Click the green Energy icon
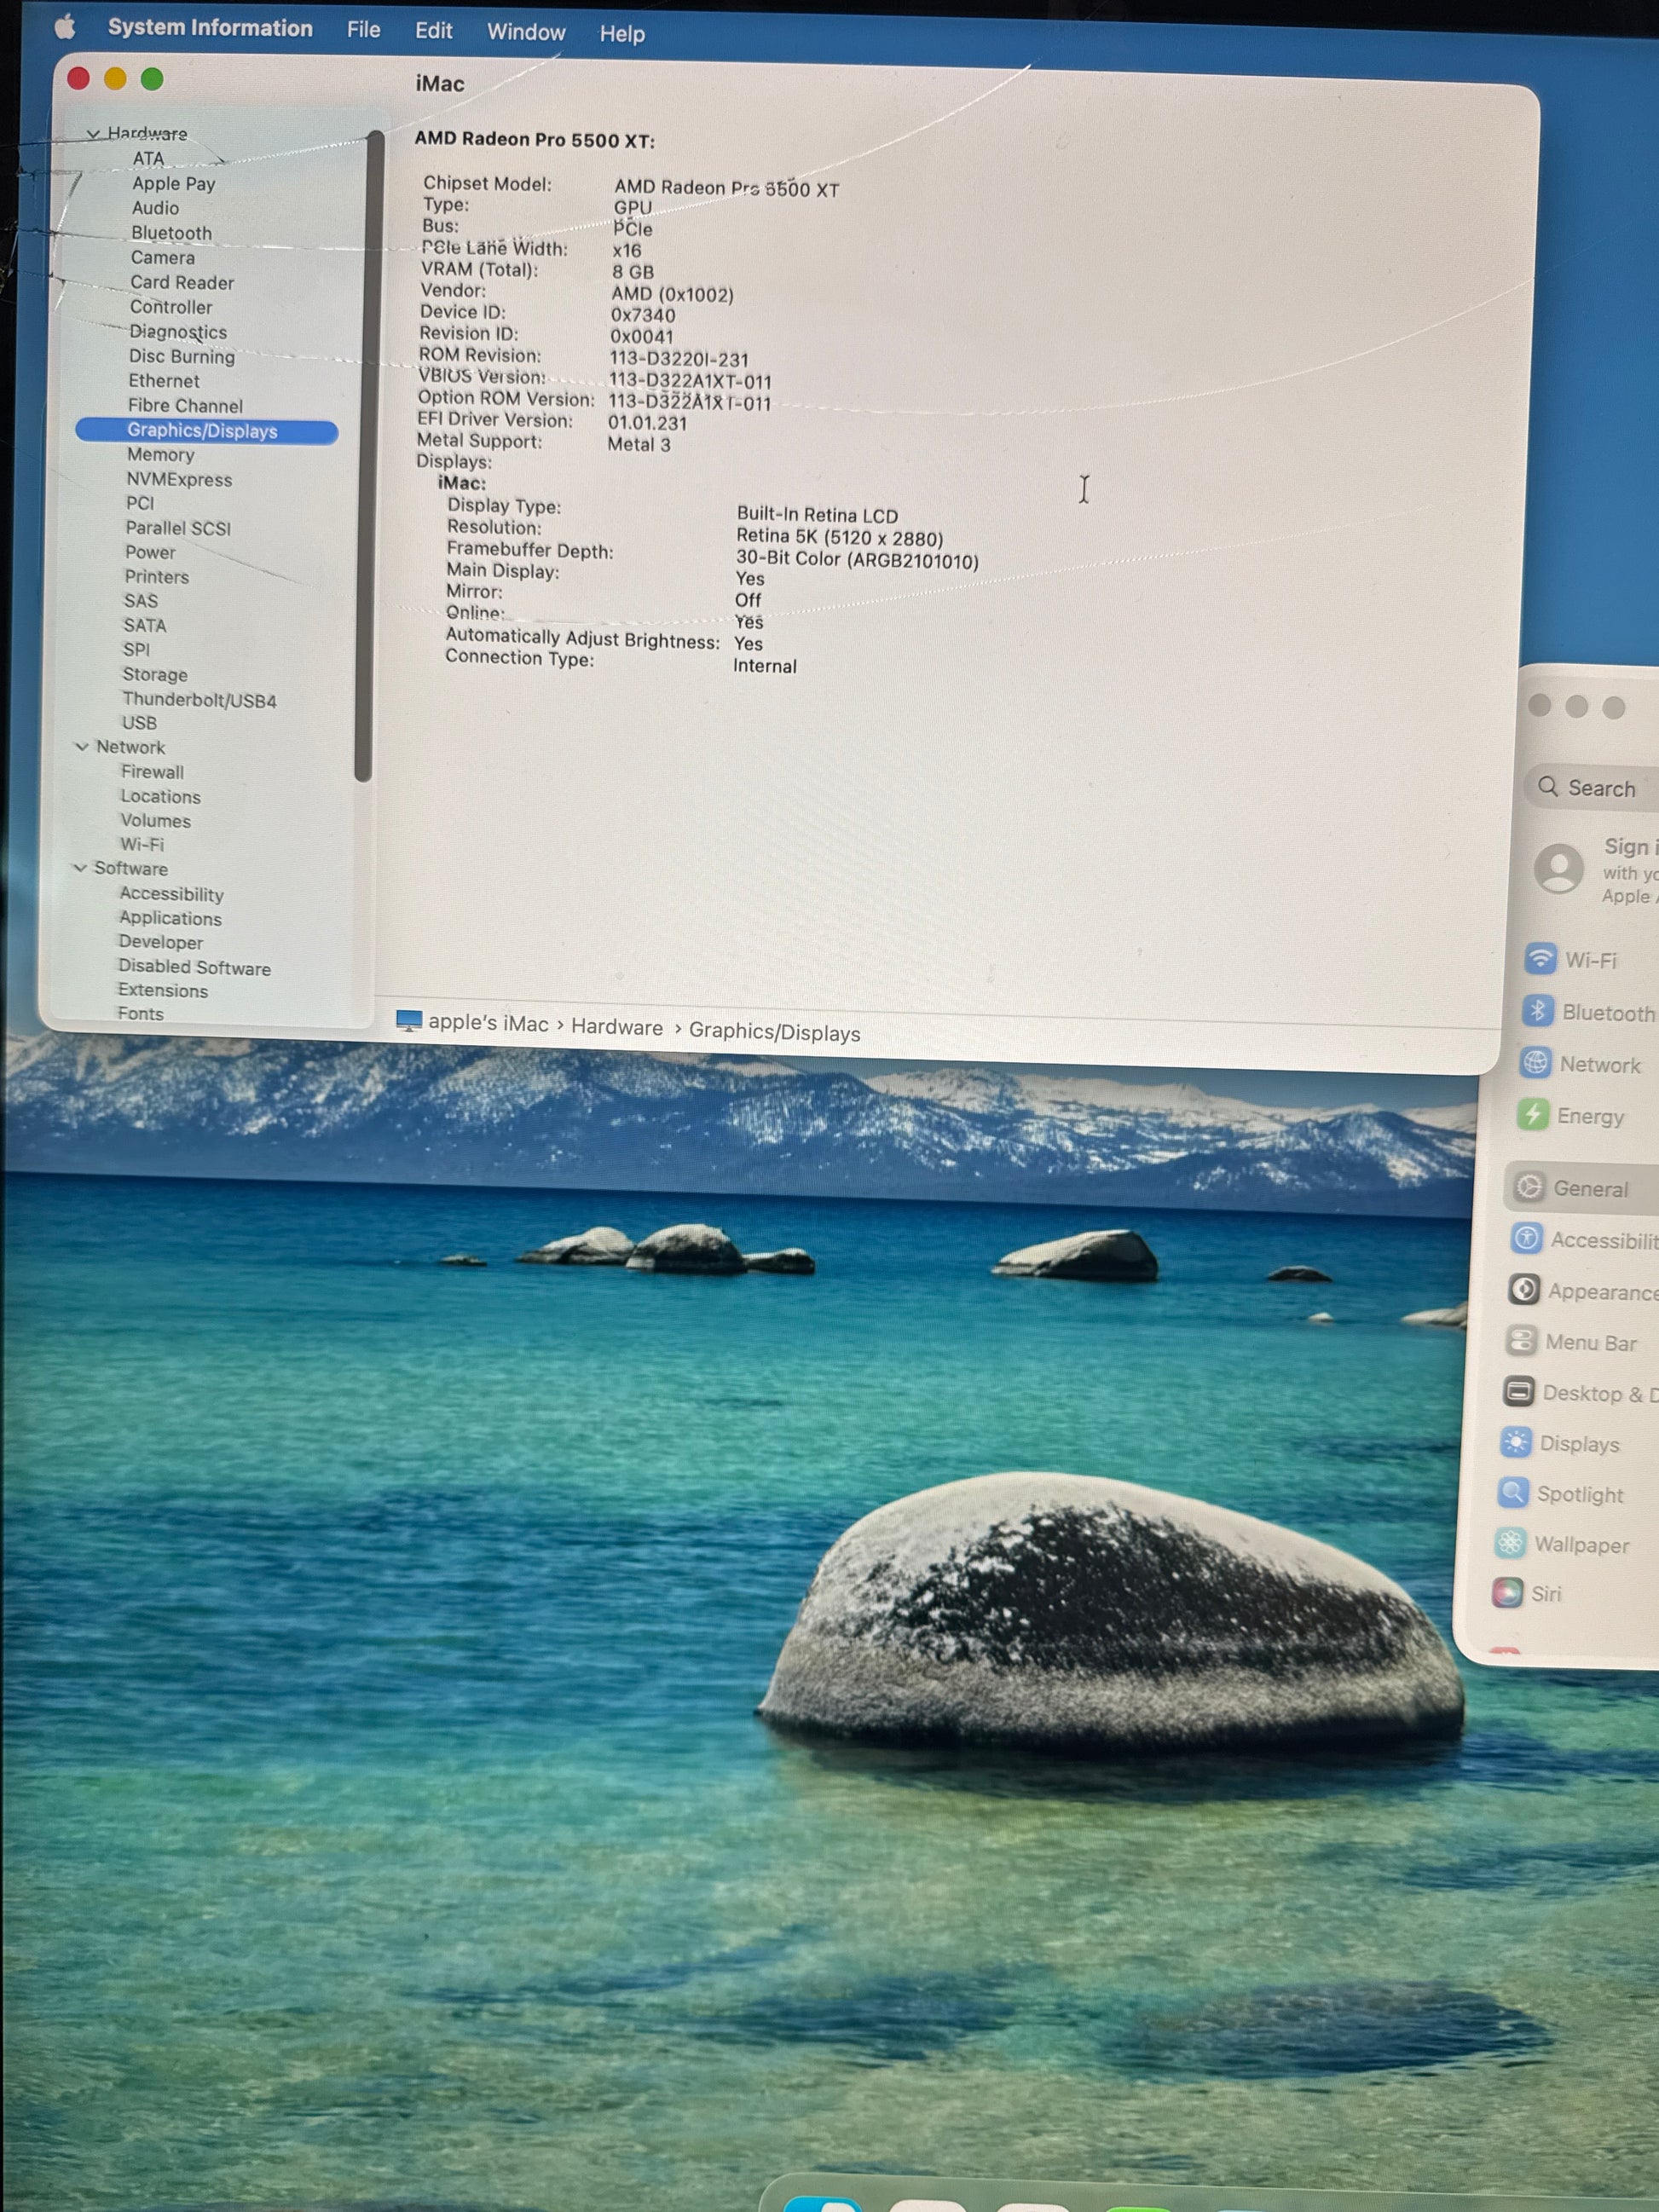1659x2212 pixels. [1532, 1114]
